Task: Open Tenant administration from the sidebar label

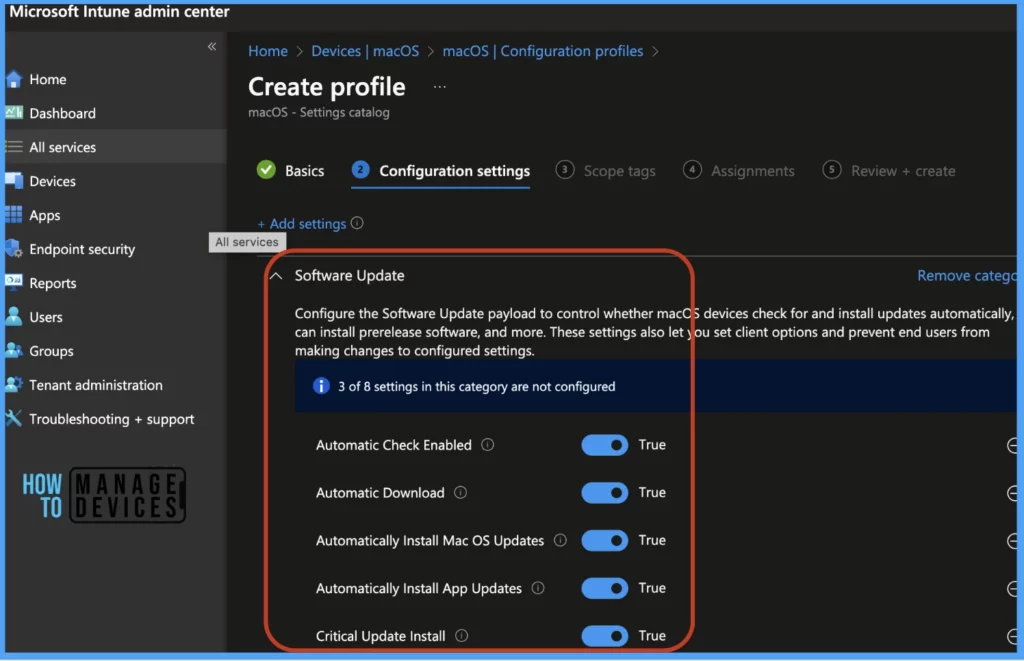Action: (x=96, y=385)
